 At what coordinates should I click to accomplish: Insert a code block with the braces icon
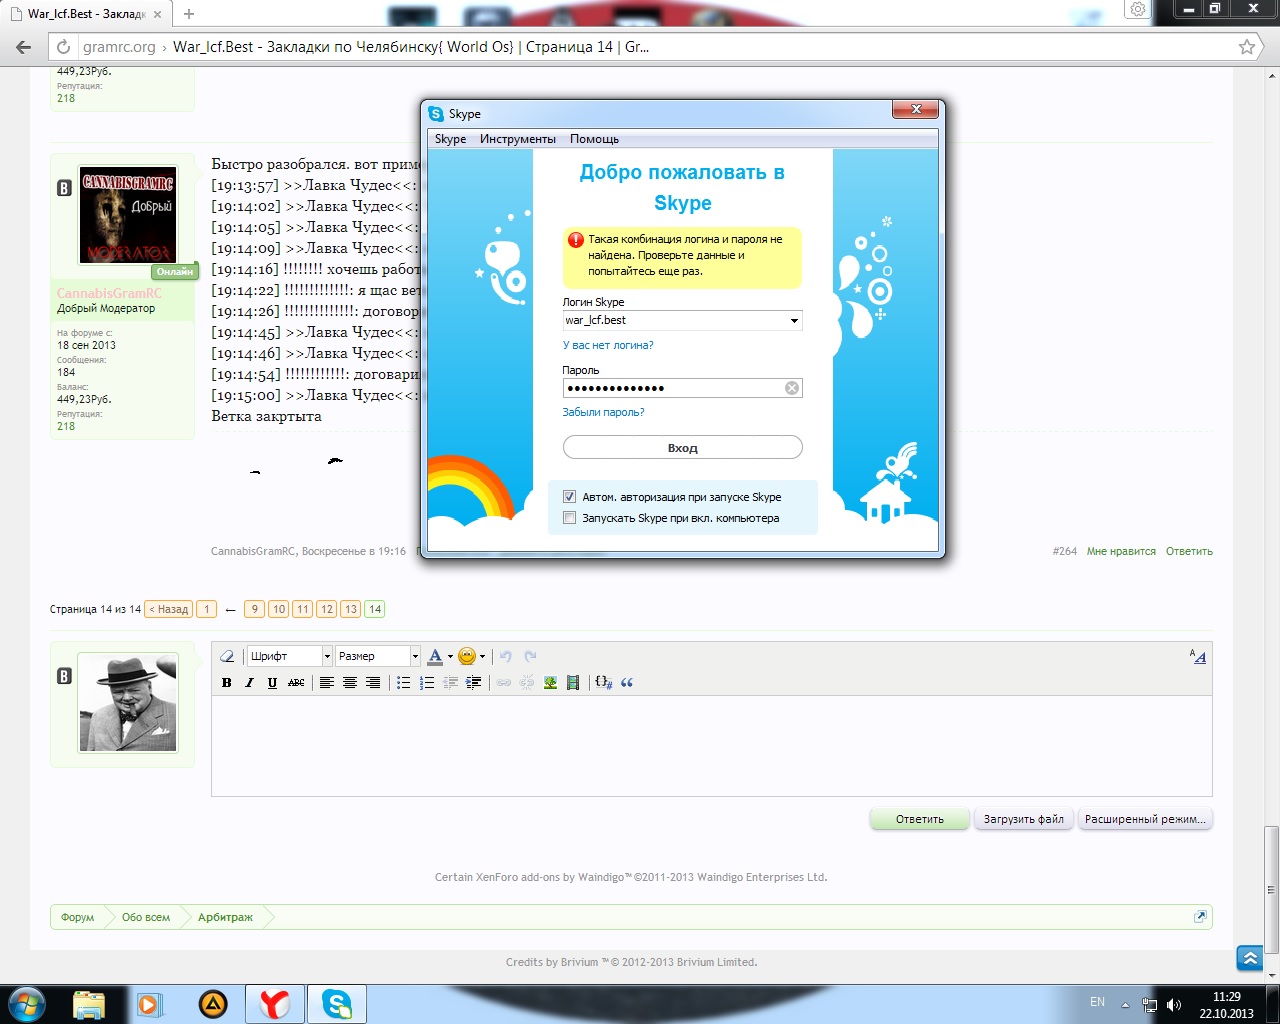point(603,683)
